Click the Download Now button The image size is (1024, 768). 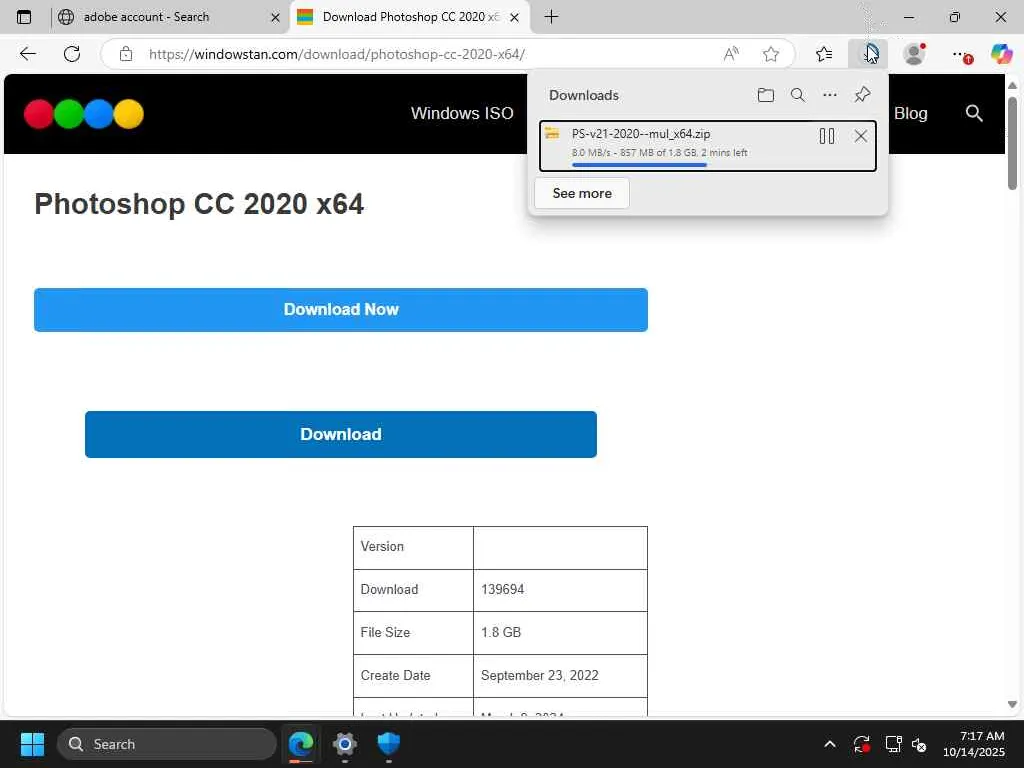(341, 310)
